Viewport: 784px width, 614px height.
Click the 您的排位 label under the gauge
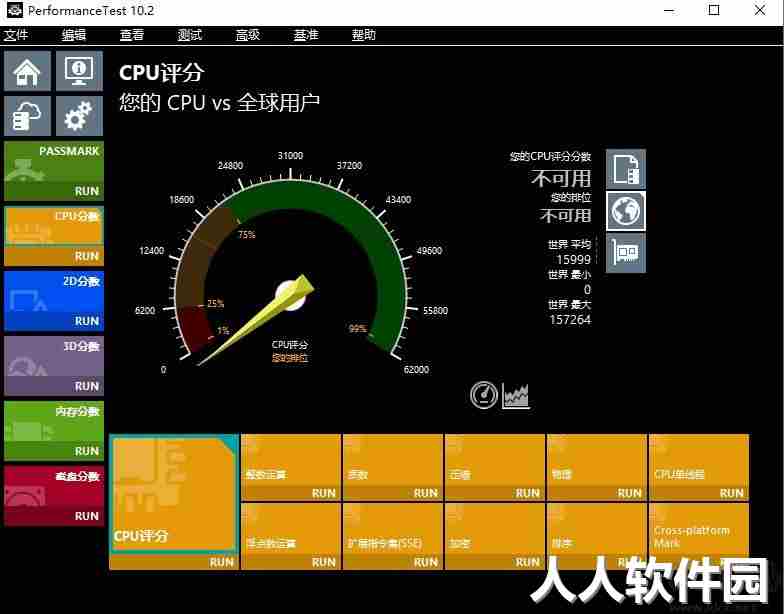[290, 358]
